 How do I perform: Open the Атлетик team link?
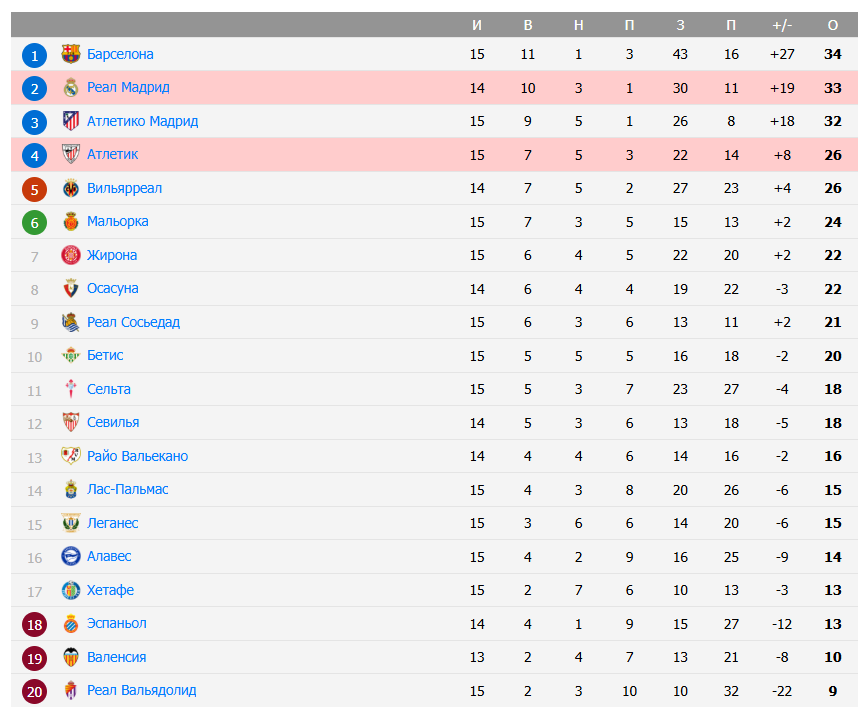click(x=112, y=154)
